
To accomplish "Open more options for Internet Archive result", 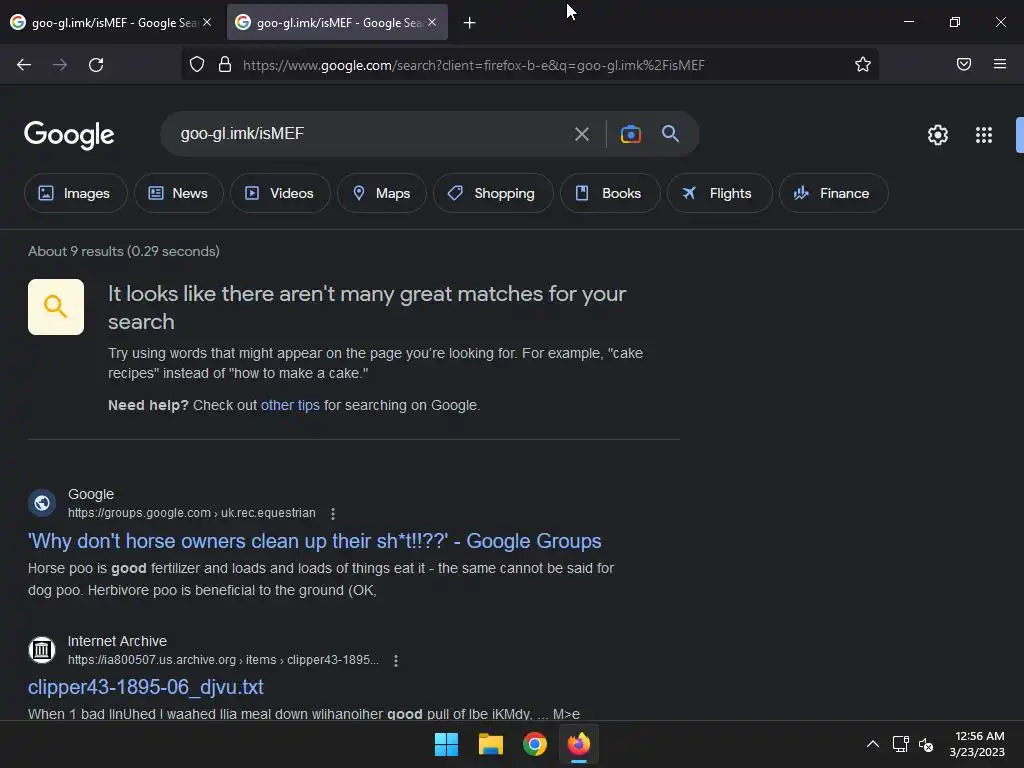I will [x=396, y=661].
